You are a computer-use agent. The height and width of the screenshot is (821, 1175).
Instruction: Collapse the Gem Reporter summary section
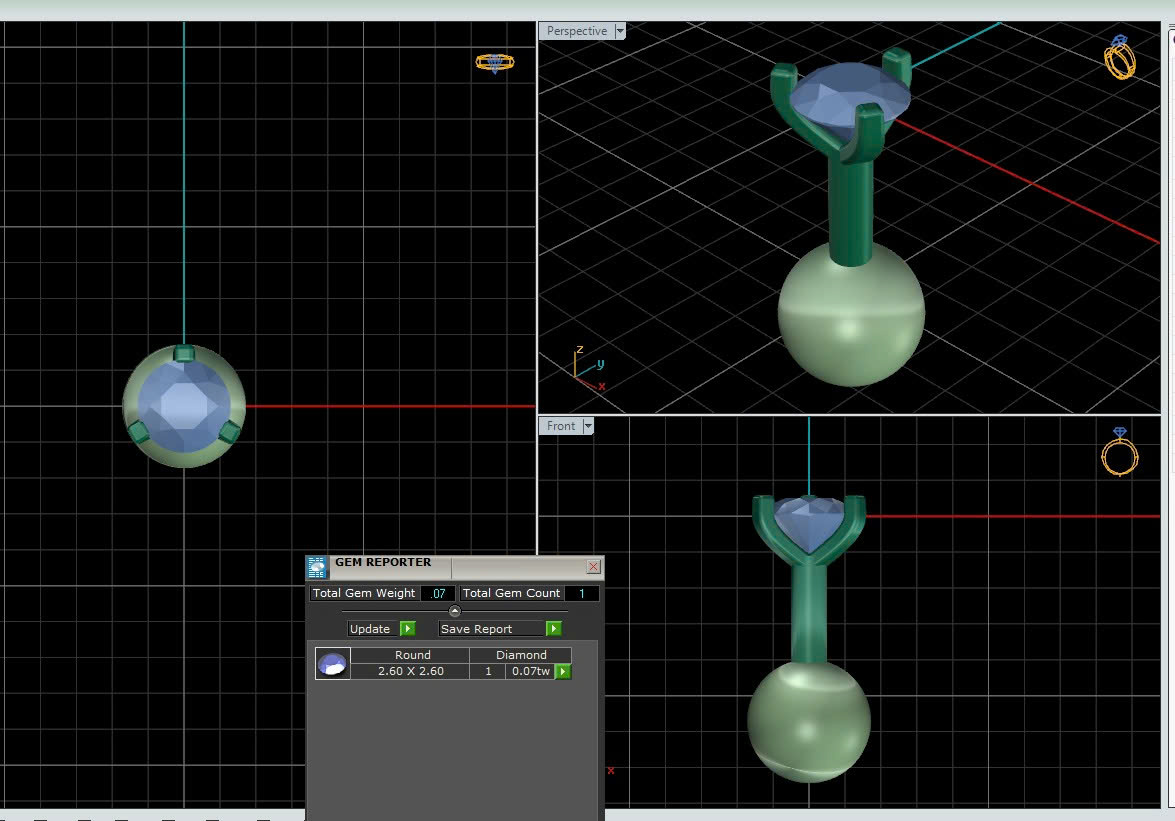pos(455,611)
